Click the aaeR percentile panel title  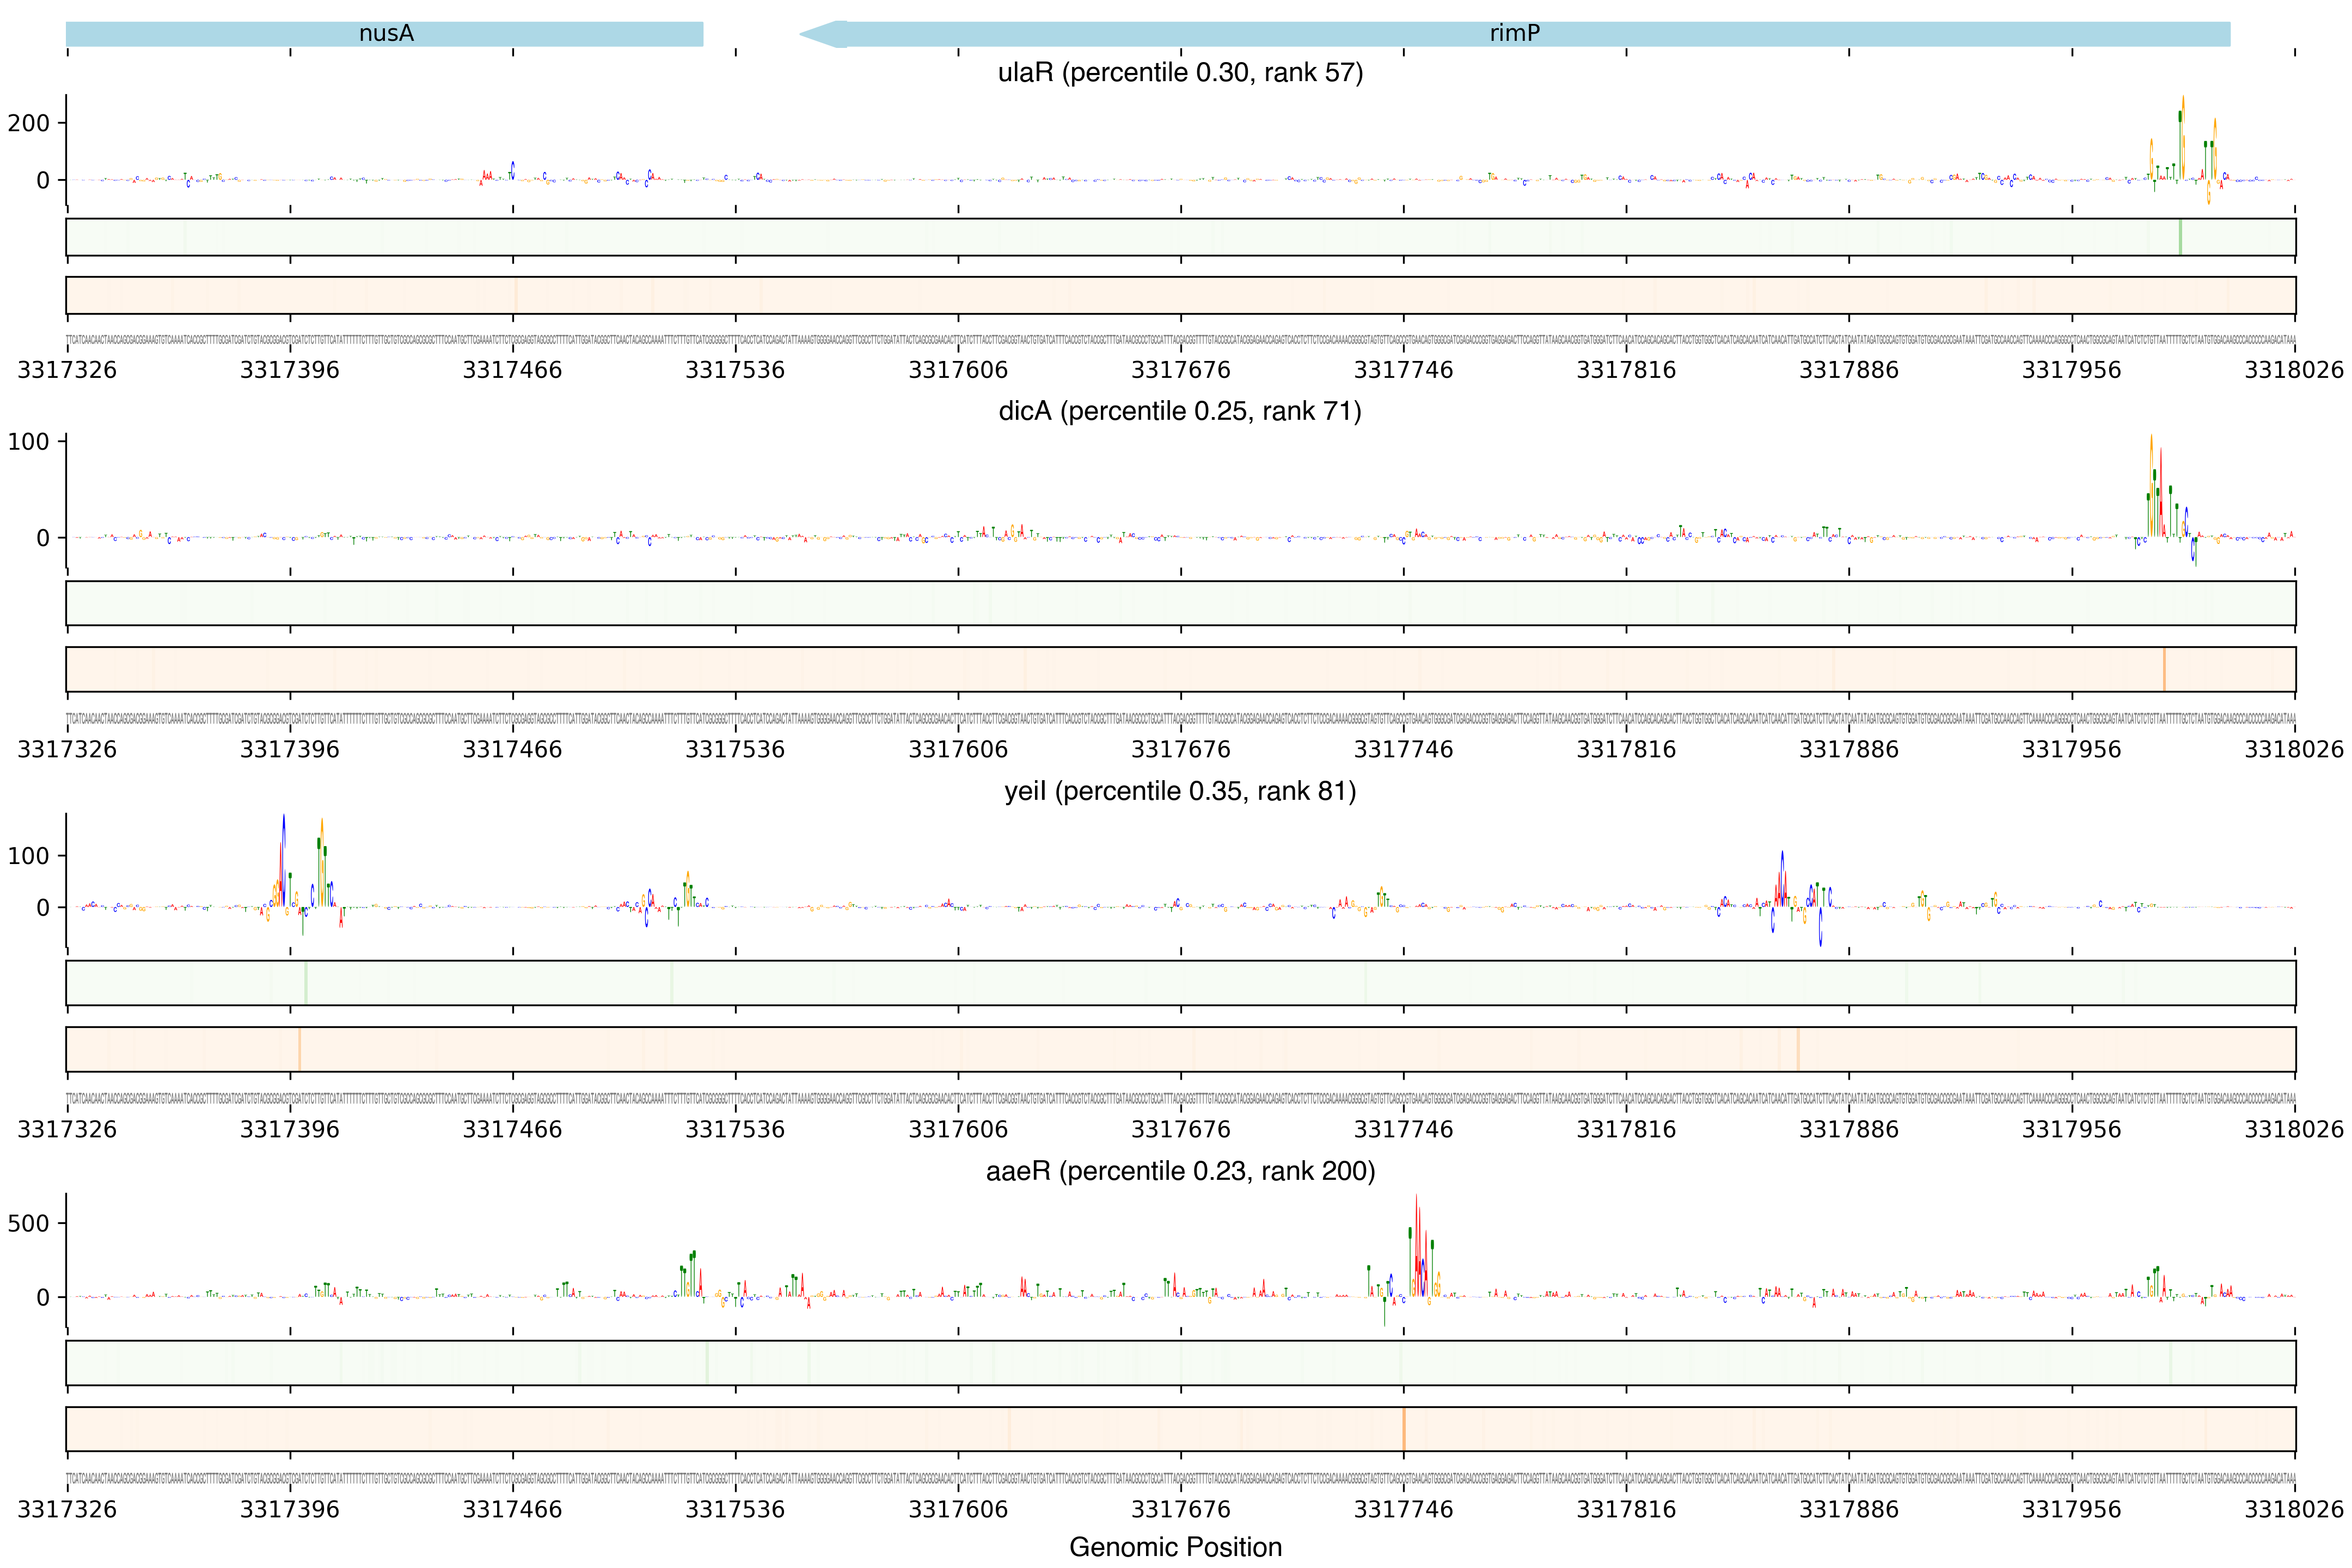pyautogui.click(x=1180, y=1171)
